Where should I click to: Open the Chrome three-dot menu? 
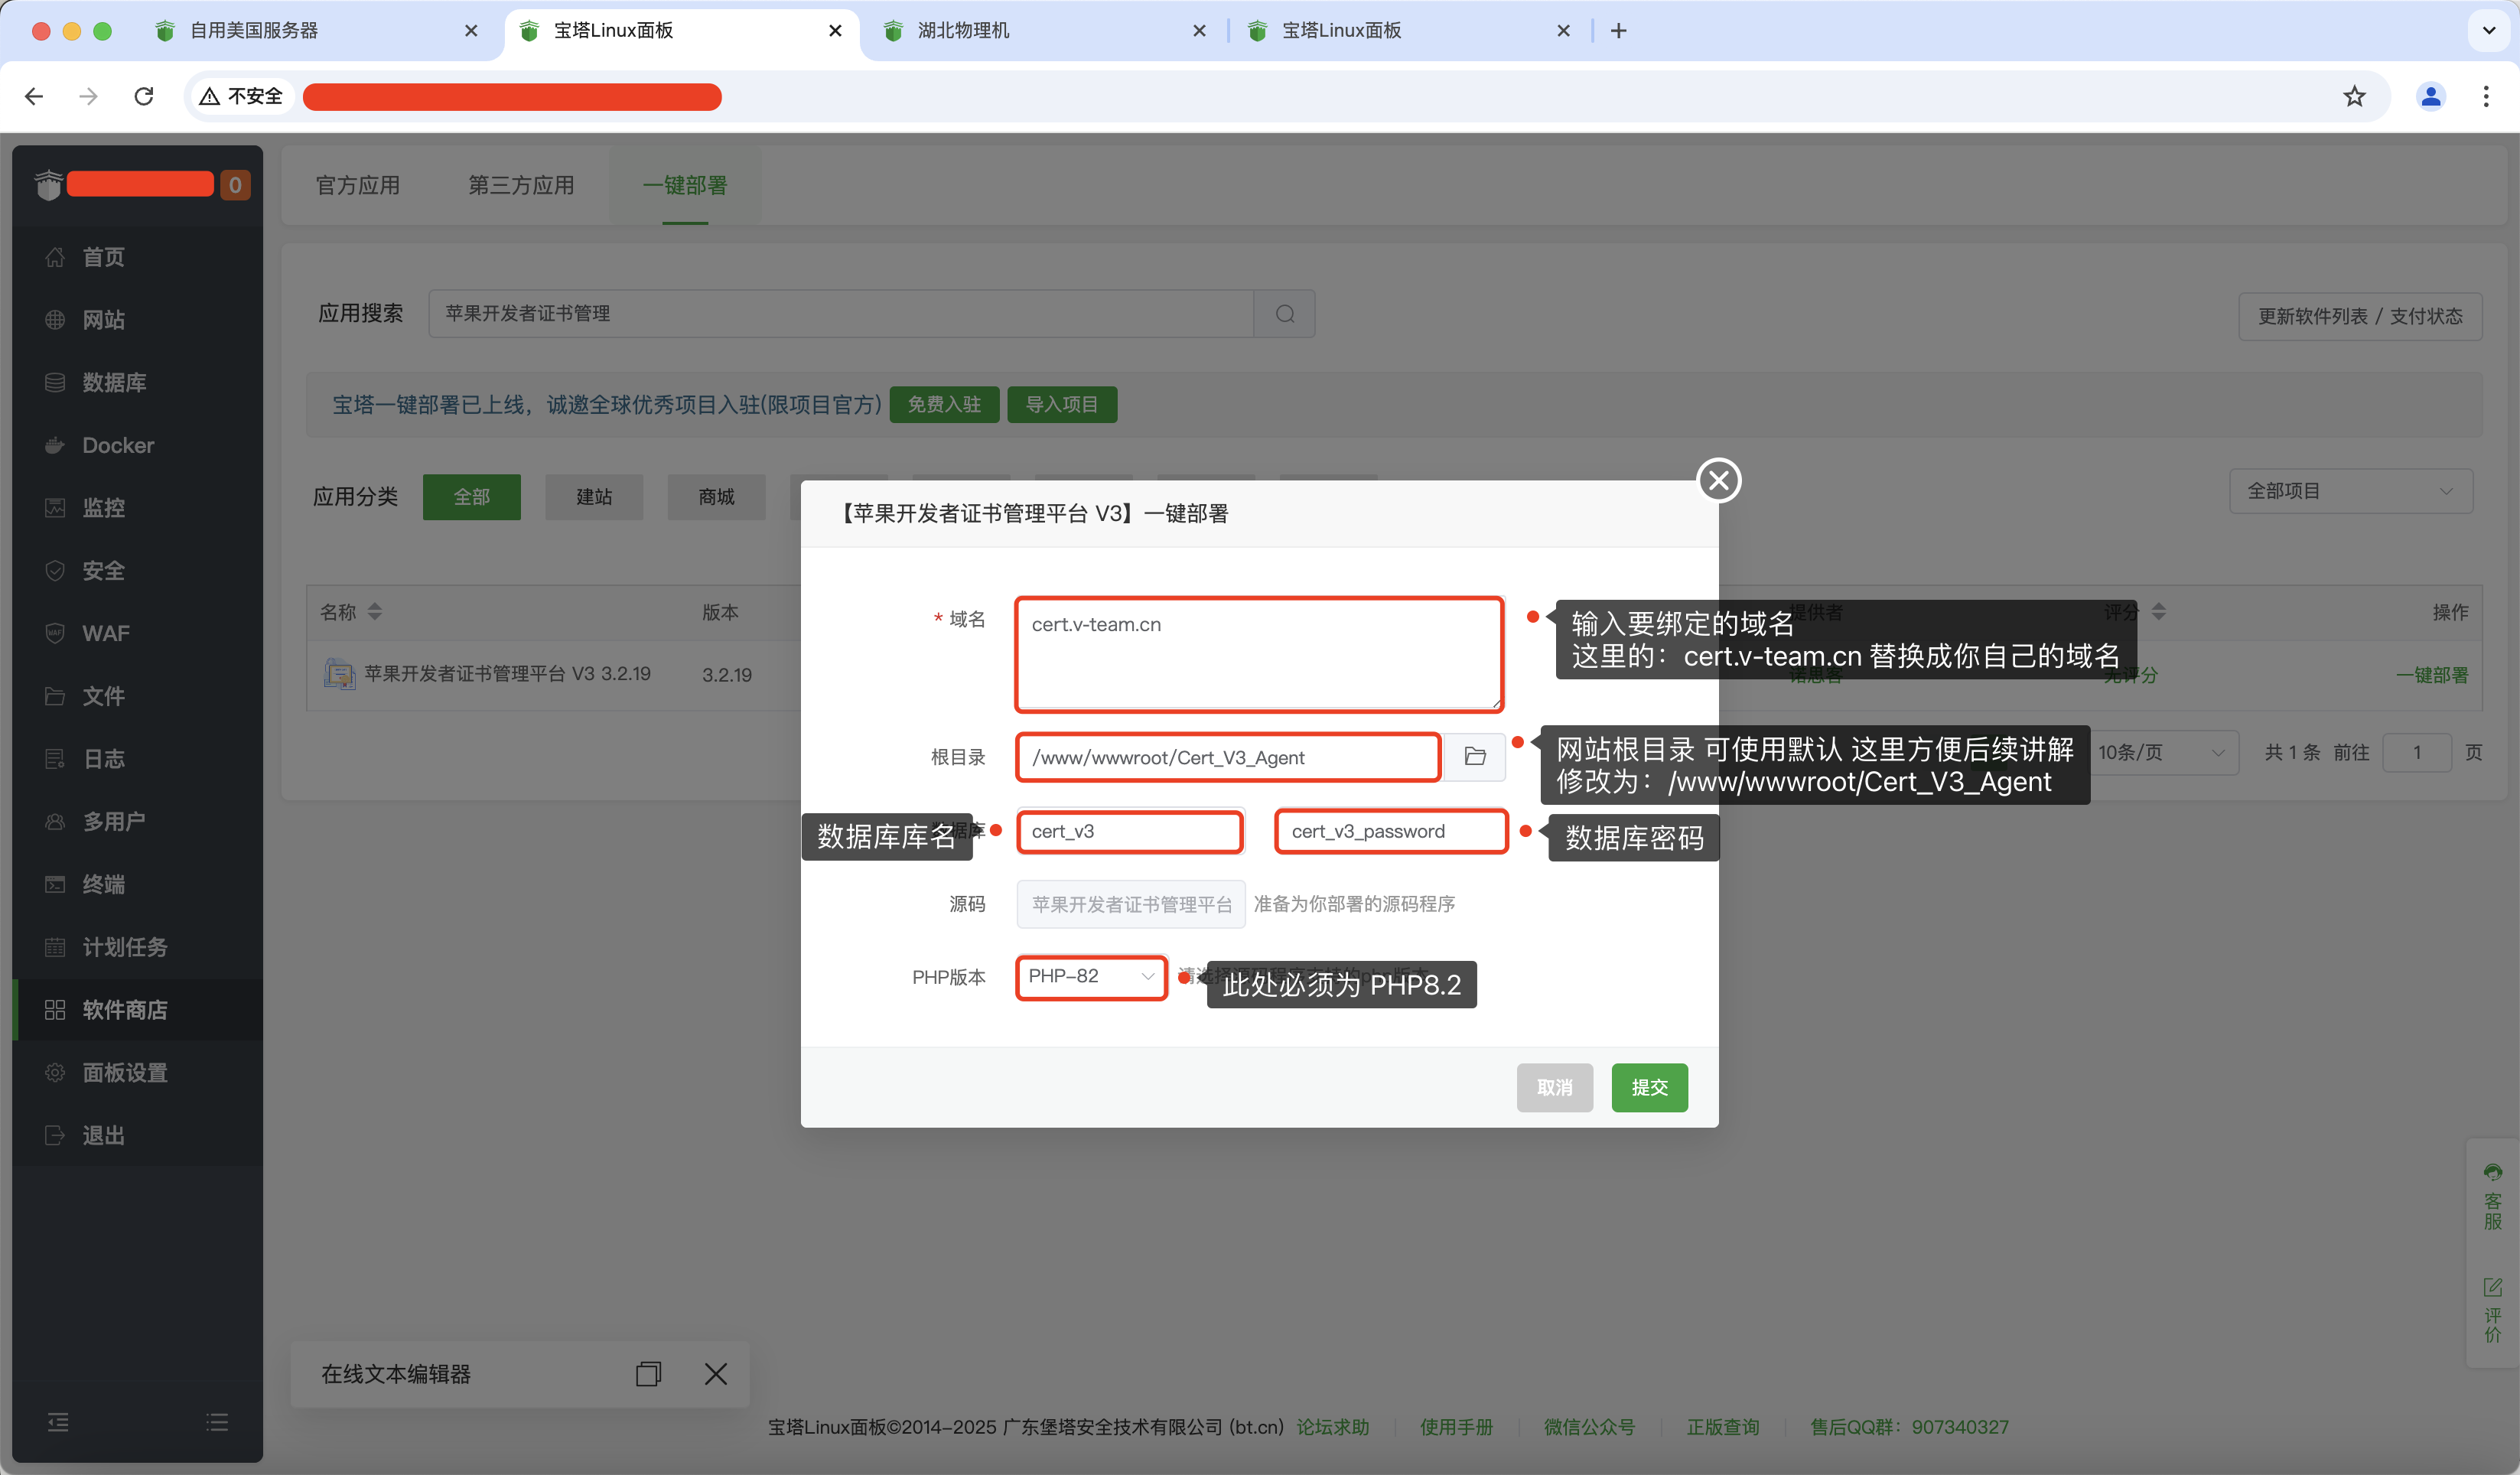(x=2486, y=96)
